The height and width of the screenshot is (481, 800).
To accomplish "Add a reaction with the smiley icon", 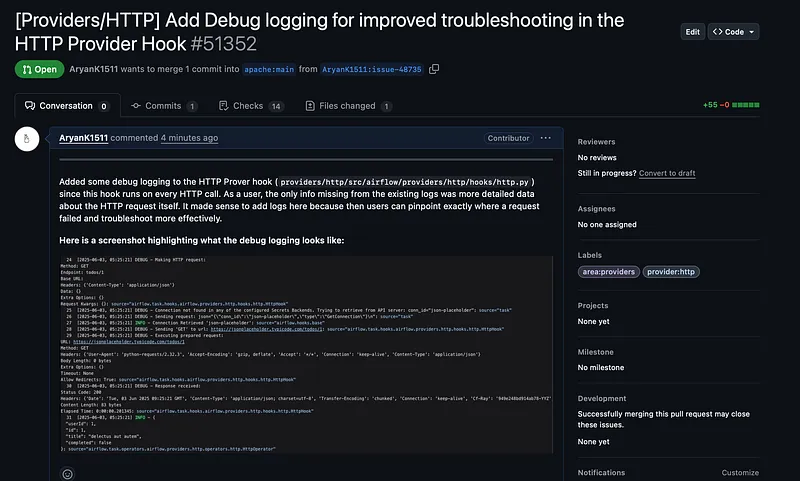I will (67, 474).
